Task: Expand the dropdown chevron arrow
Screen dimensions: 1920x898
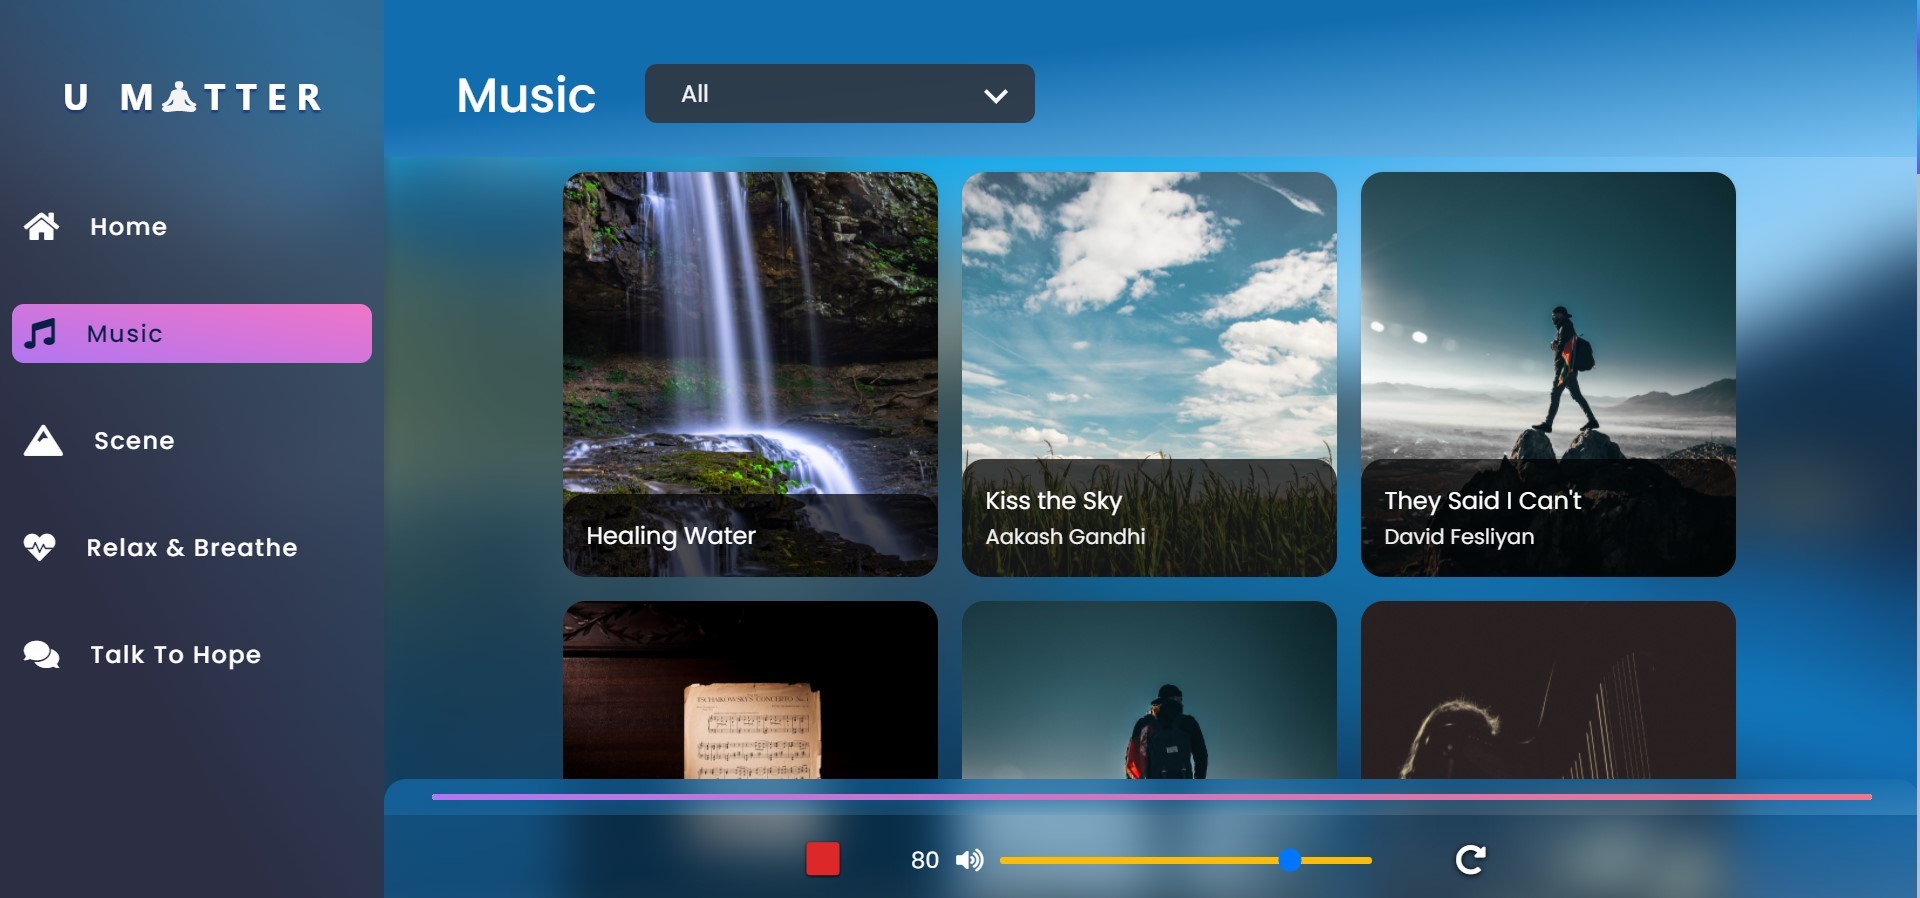Action: coord(995,96)
